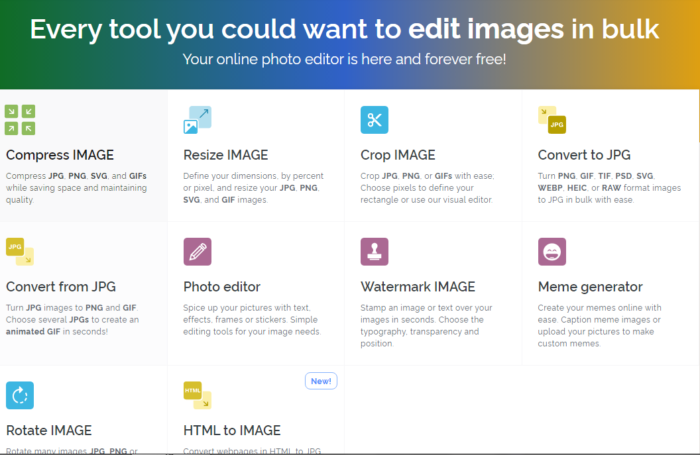Click the Convert to JPG icon
Image resolution: width=700 pixels, height=455 pixels.
tap(552, 120)
